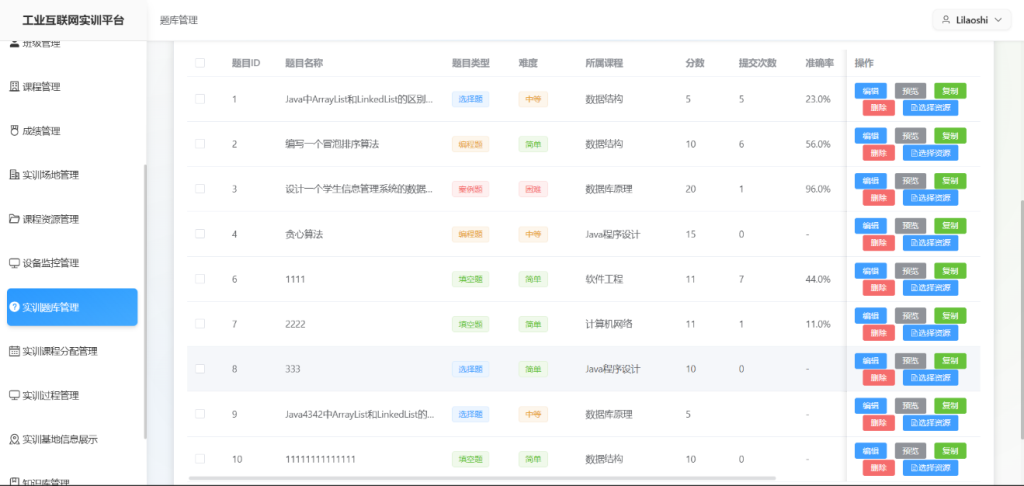
Task: Click the 设备监控管理 monitor icon
Action: pos(14,263)
